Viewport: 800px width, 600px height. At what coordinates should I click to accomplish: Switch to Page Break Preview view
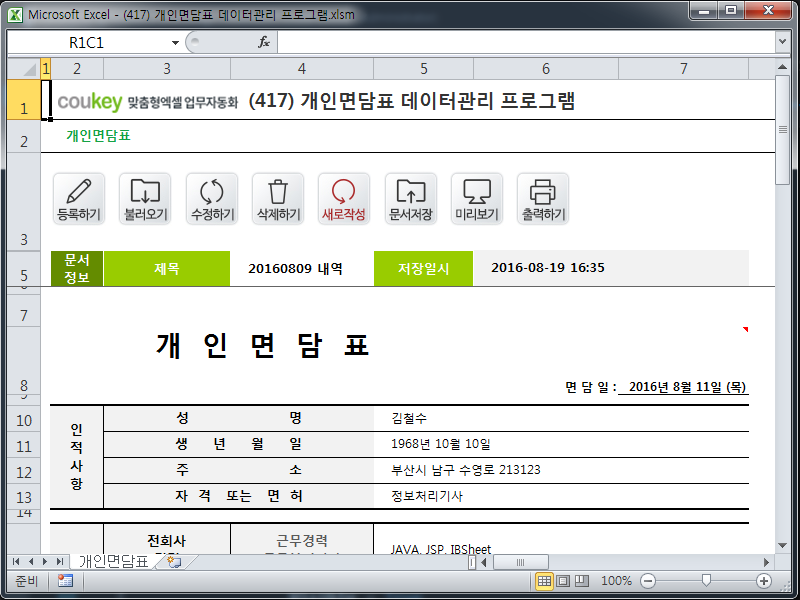coord(582,581)
